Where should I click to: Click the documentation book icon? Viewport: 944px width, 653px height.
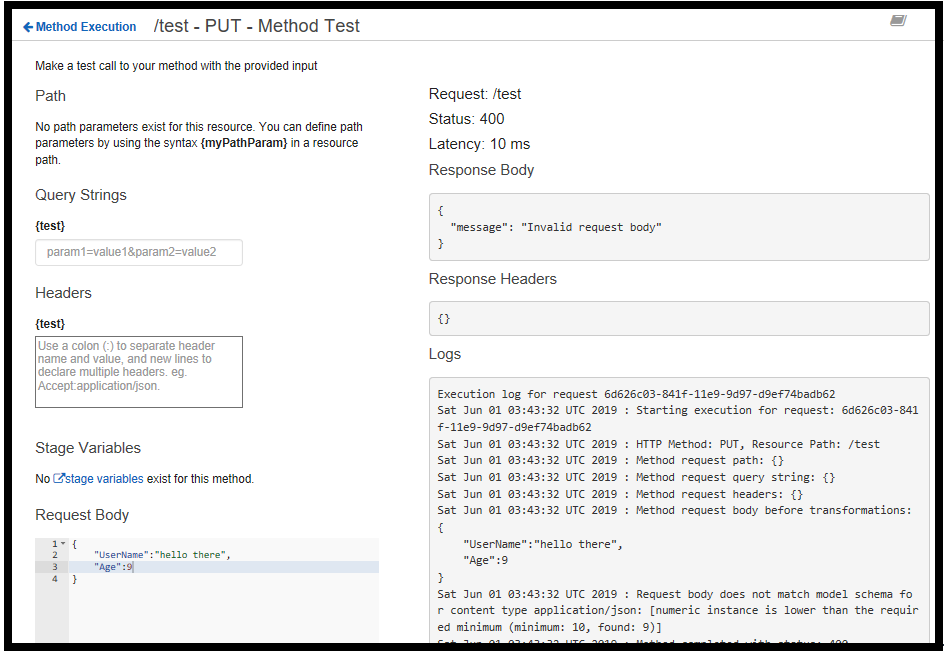(897, 21)
